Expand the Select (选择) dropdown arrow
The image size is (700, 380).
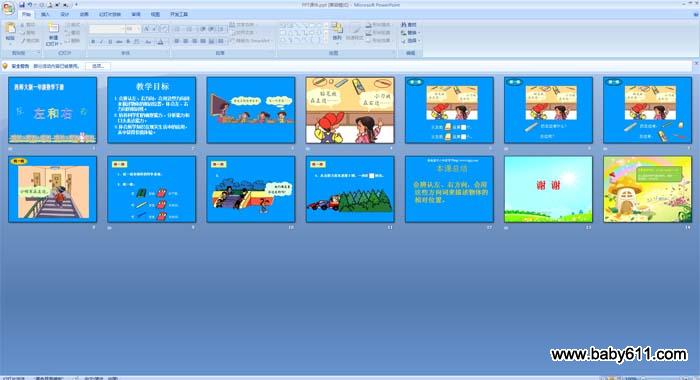click(419, 41)
